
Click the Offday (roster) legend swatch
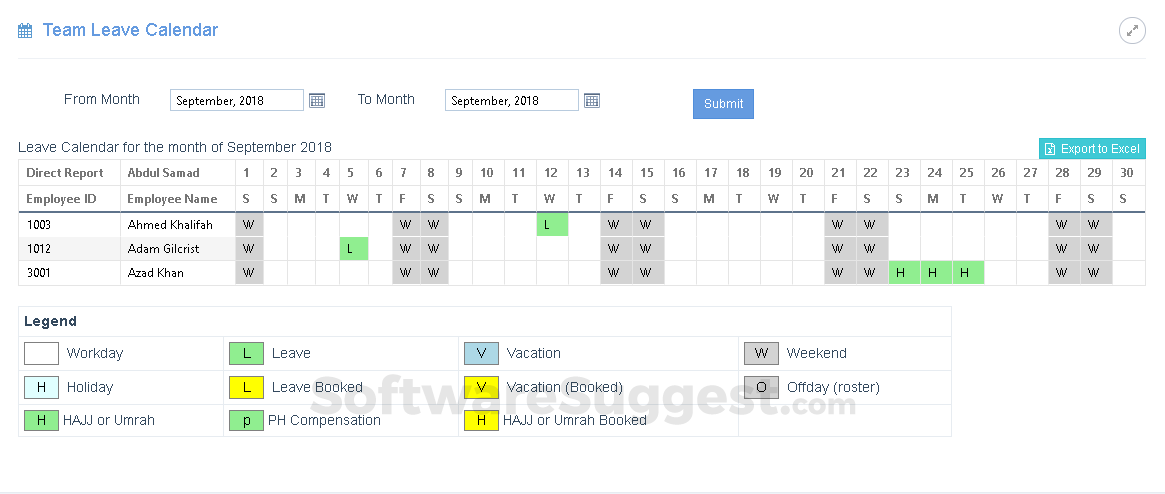point(761,387)
